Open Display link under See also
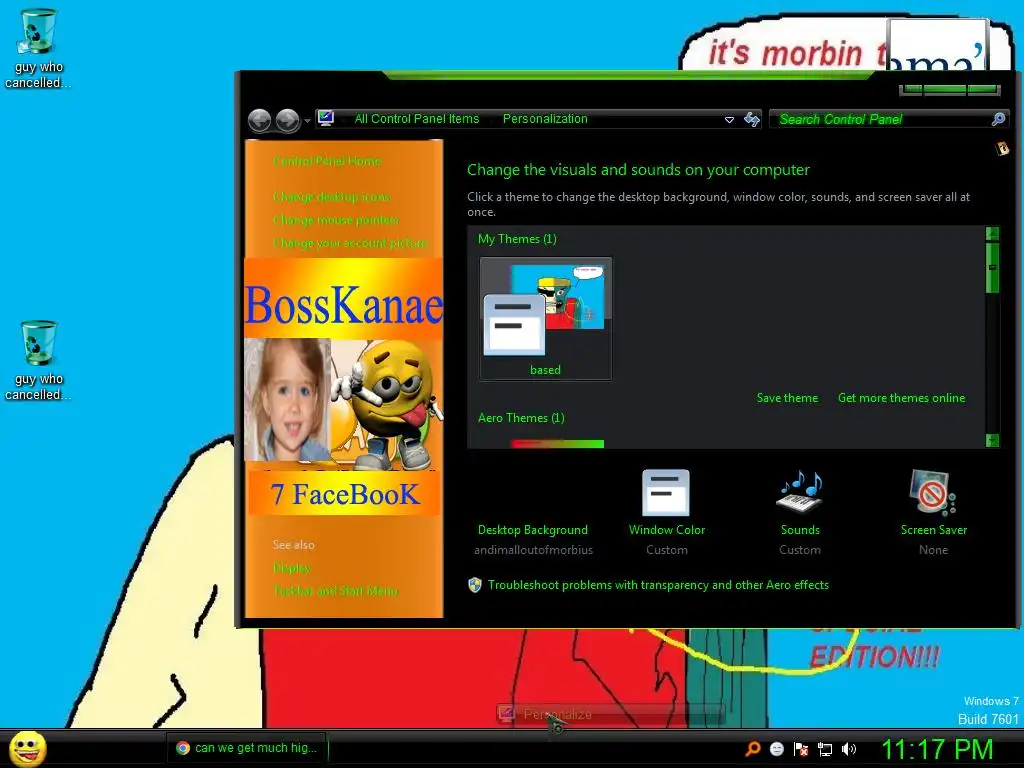 tap(291, 568)
